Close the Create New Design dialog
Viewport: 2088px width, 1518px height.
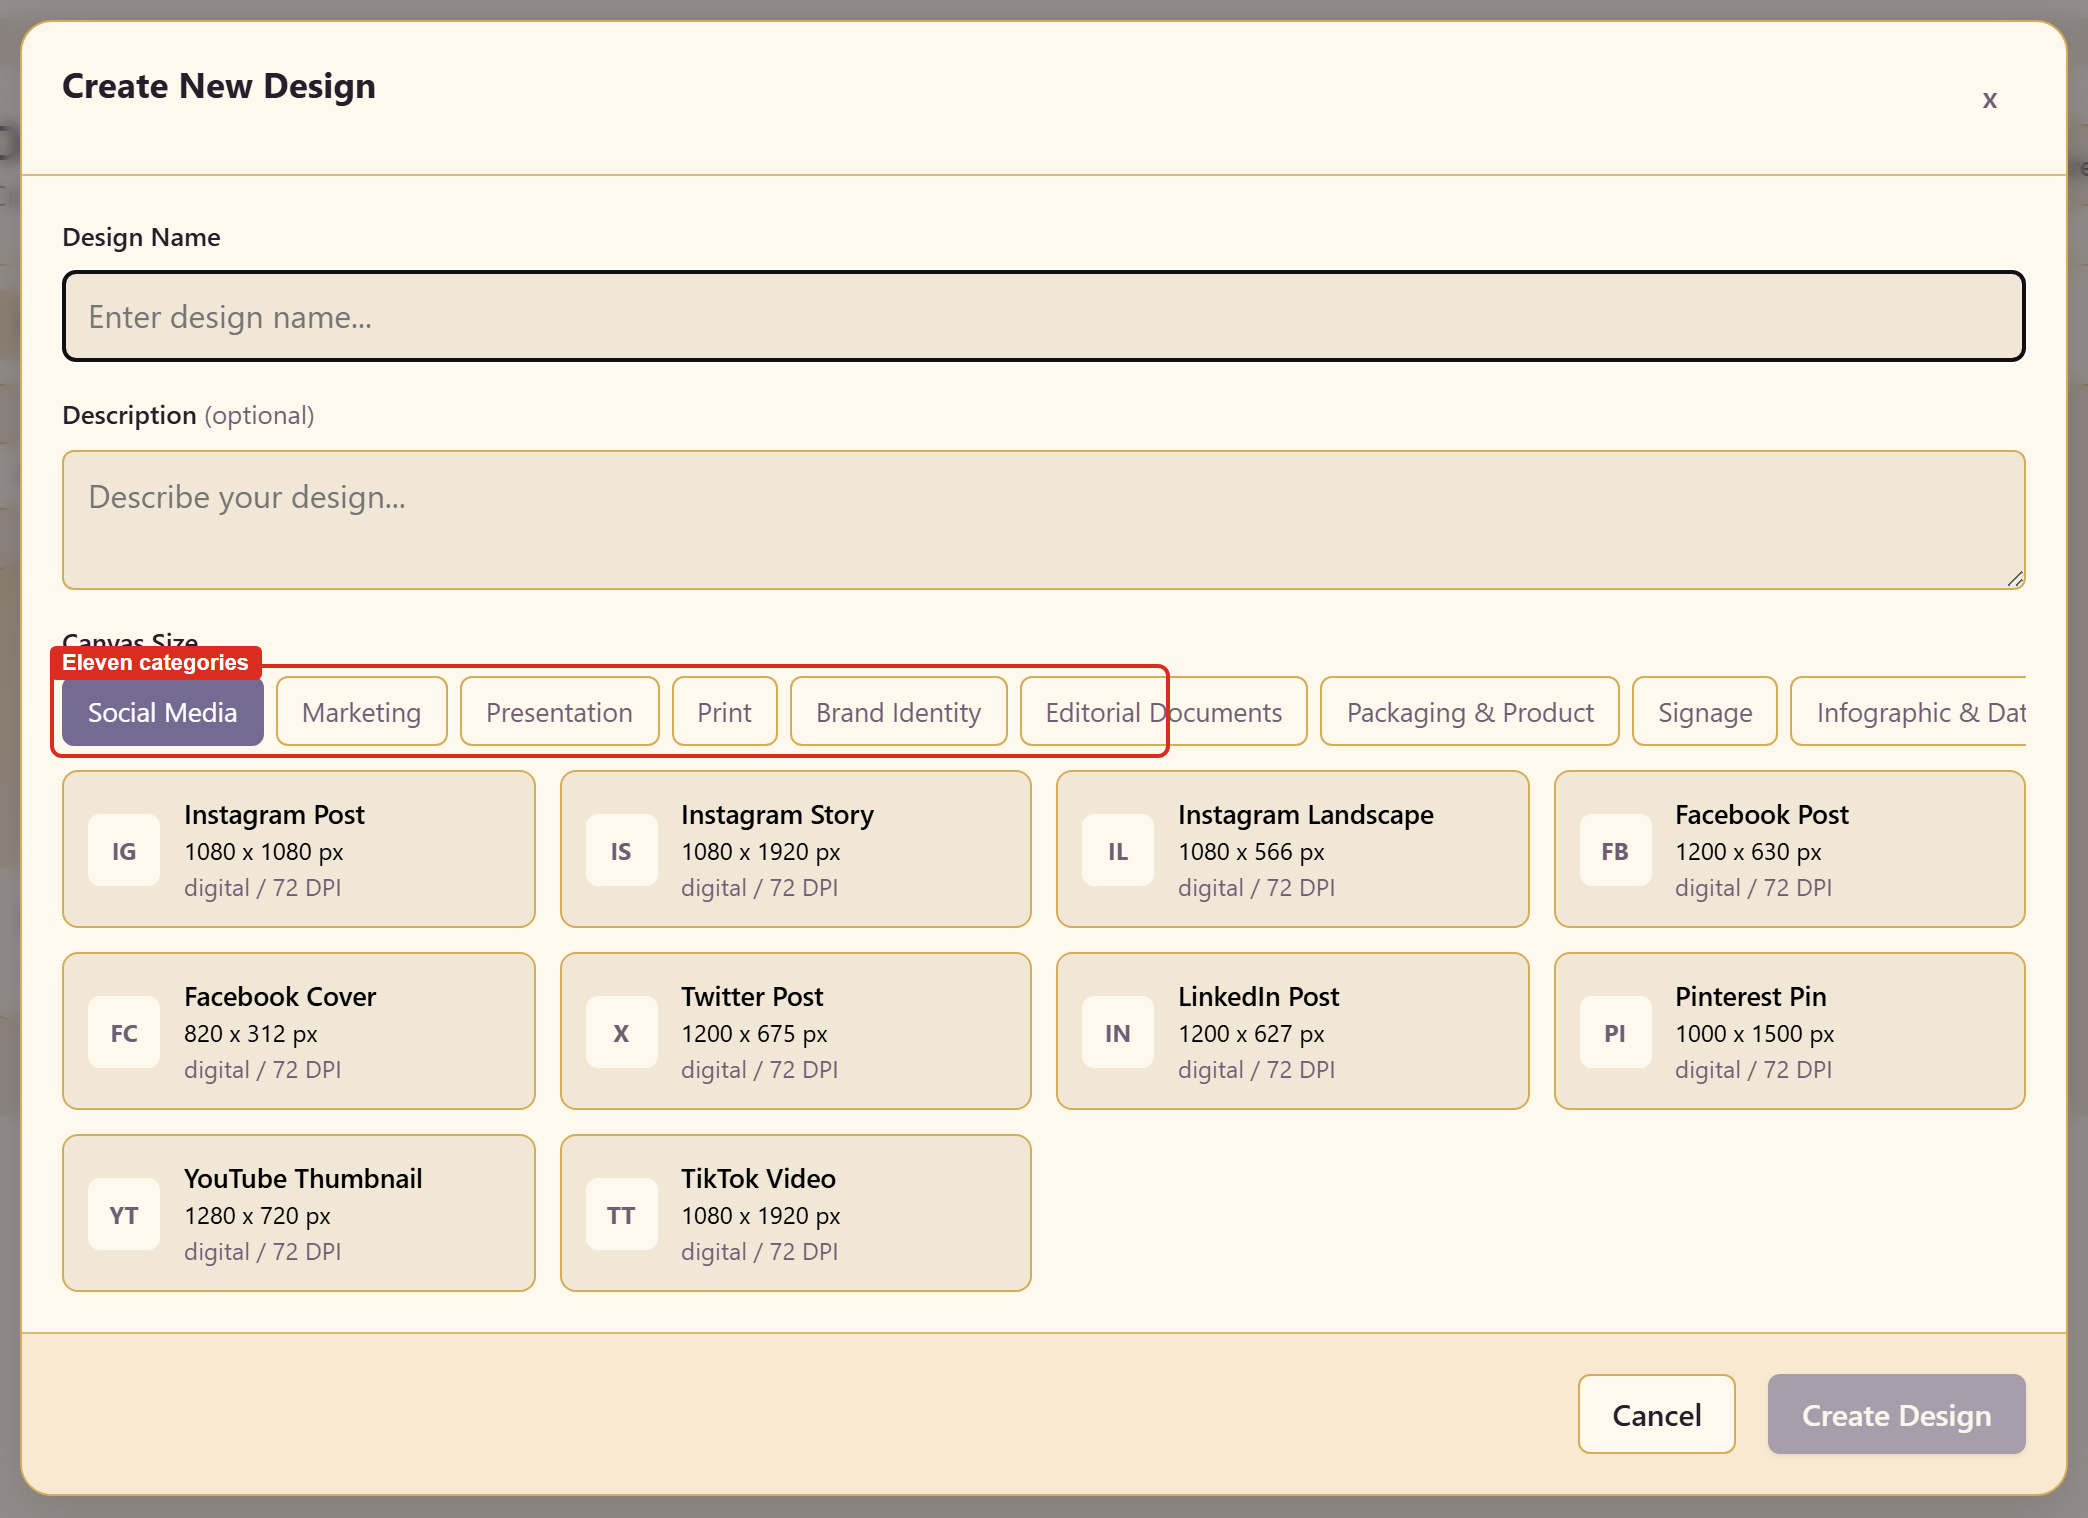(1990, 99)
